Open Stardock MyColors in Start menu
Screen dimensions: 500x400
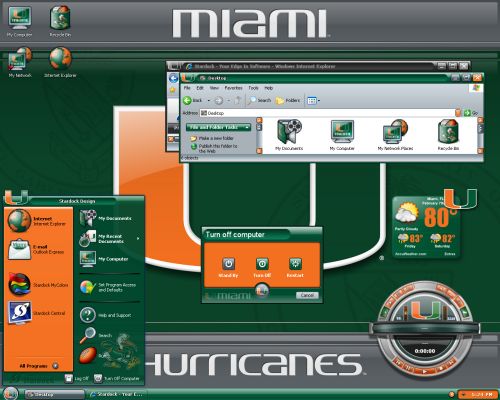click(38, 284)
